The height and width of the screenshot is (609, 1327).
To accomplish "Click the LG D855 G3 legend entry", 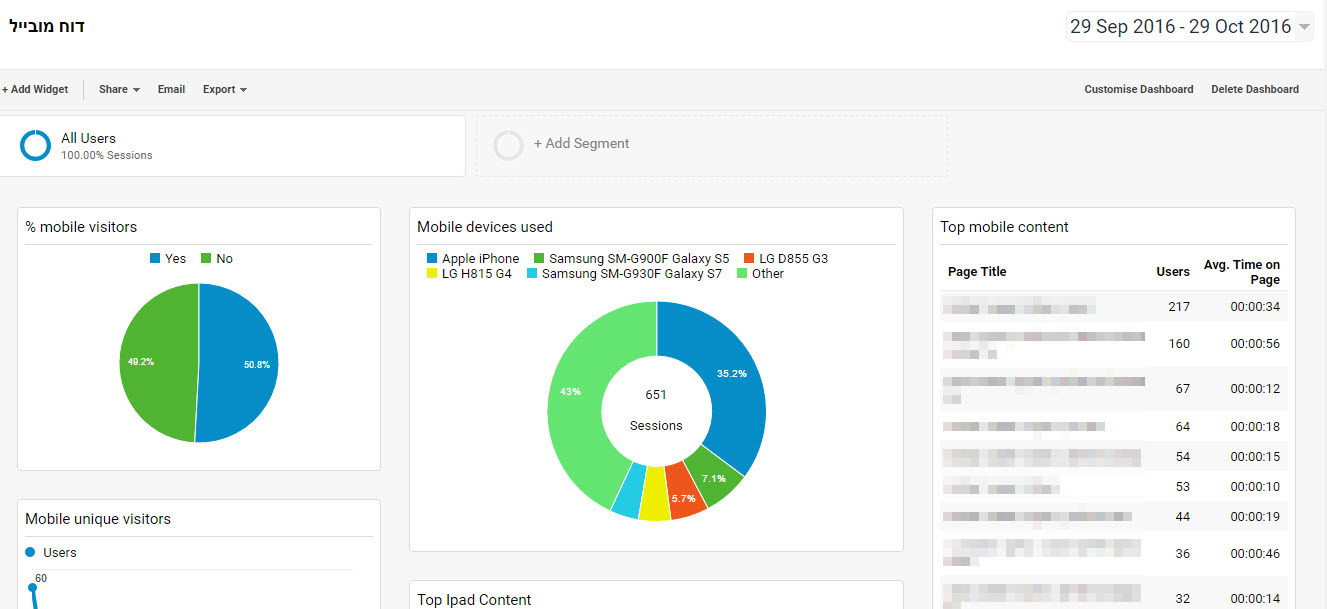I will coord(786,258).
